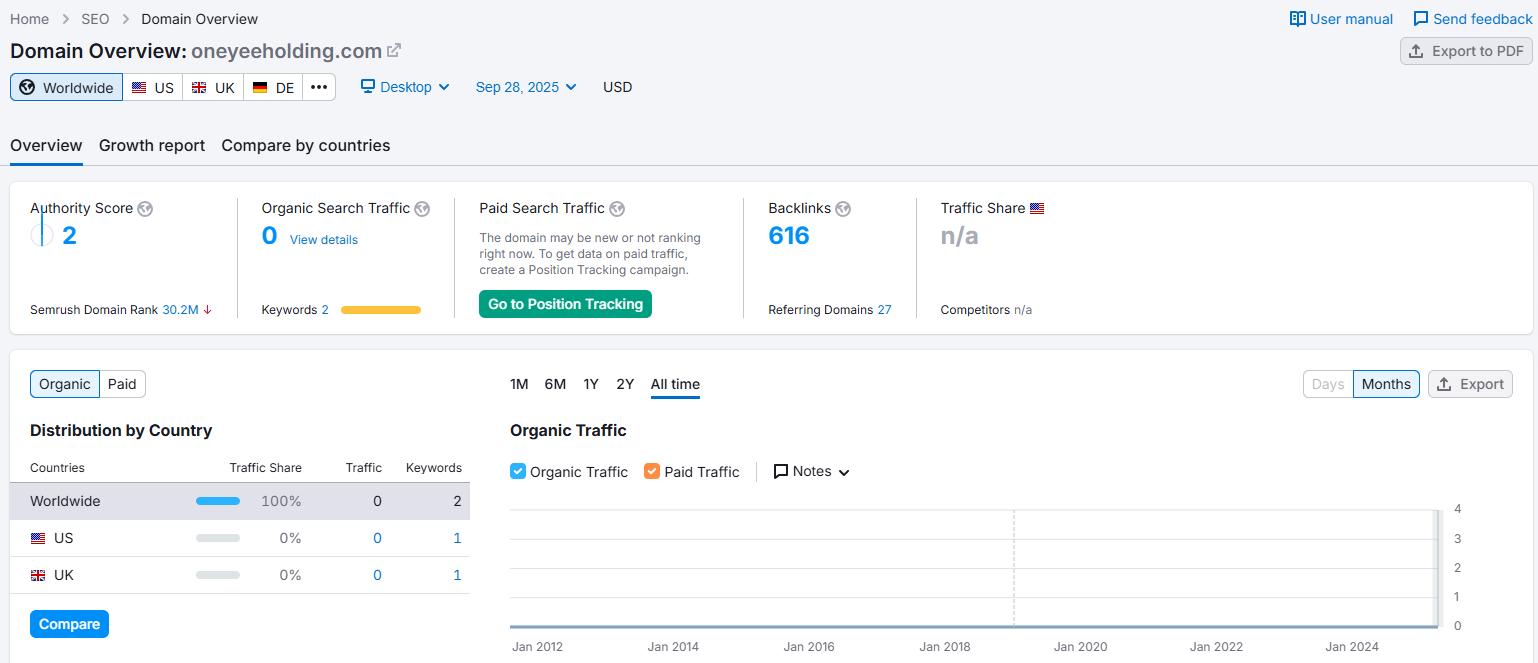Select the DE database button
The image size is (1538, 663).
click(273, 87)
